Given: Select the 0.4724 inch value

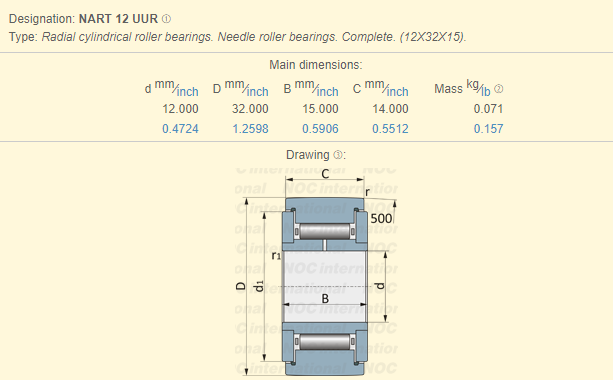Looking at the screenshot, I should [180, 129].
